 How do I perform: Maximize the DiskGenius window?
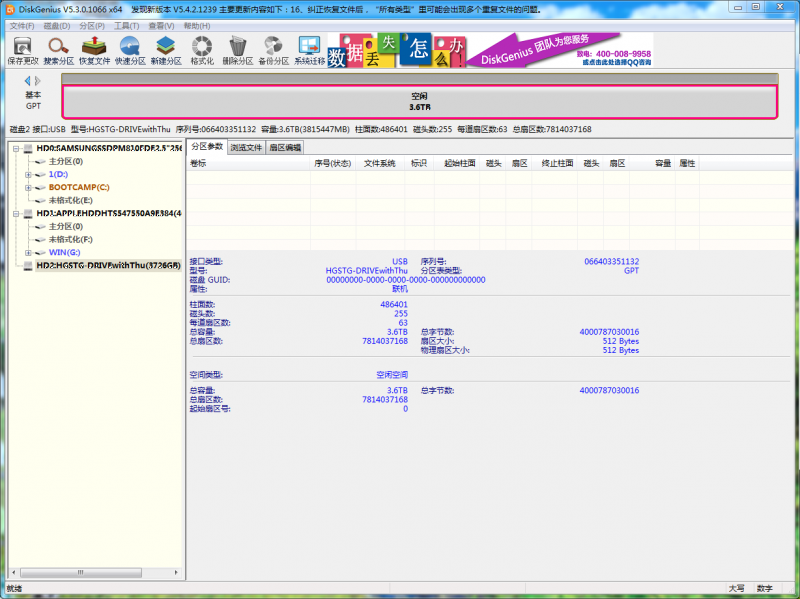tap(756, 7)
